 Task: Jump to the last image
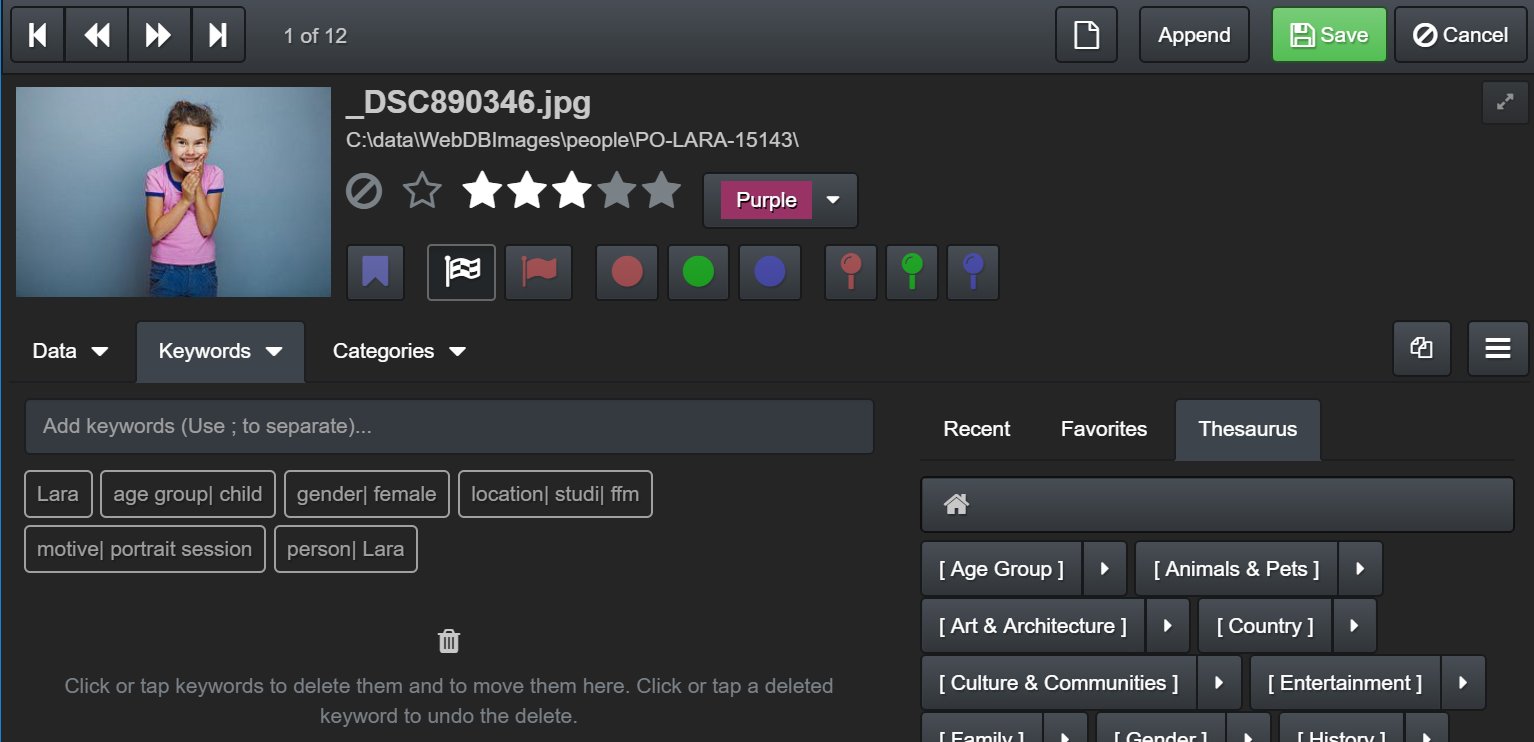[218, 35]
